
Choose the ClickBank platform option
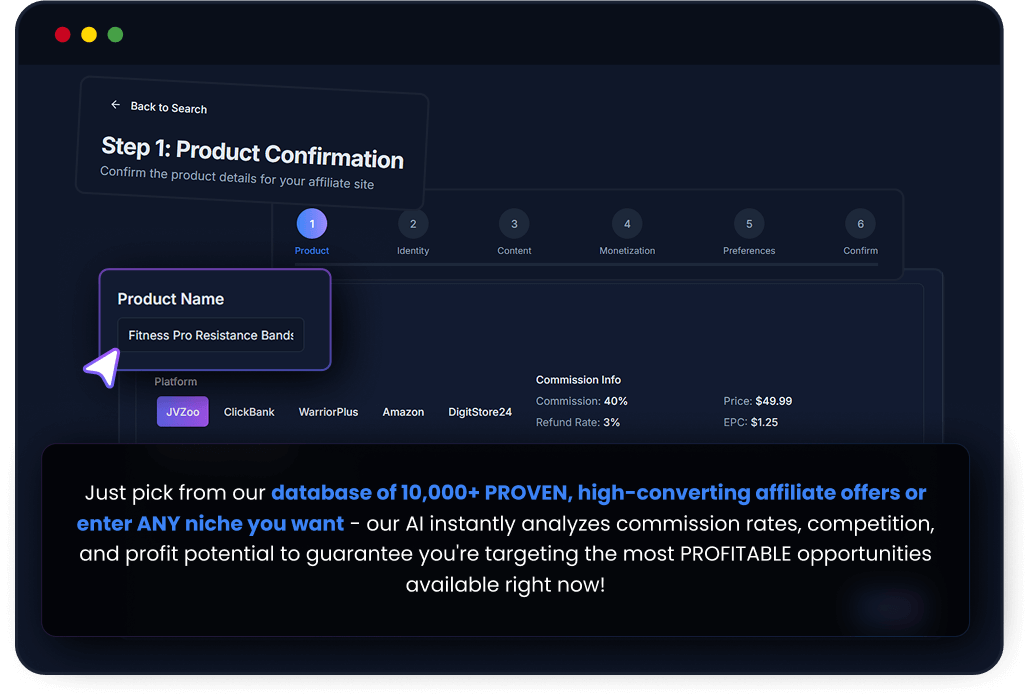click(249, 412)
